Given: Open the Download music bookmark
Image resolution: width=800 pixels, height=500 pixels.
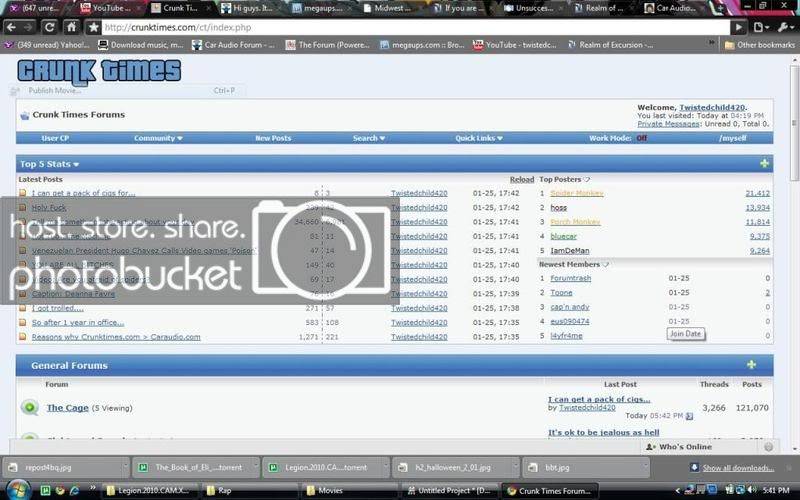Looking at the screenshot, I should (x=141, y=45).
